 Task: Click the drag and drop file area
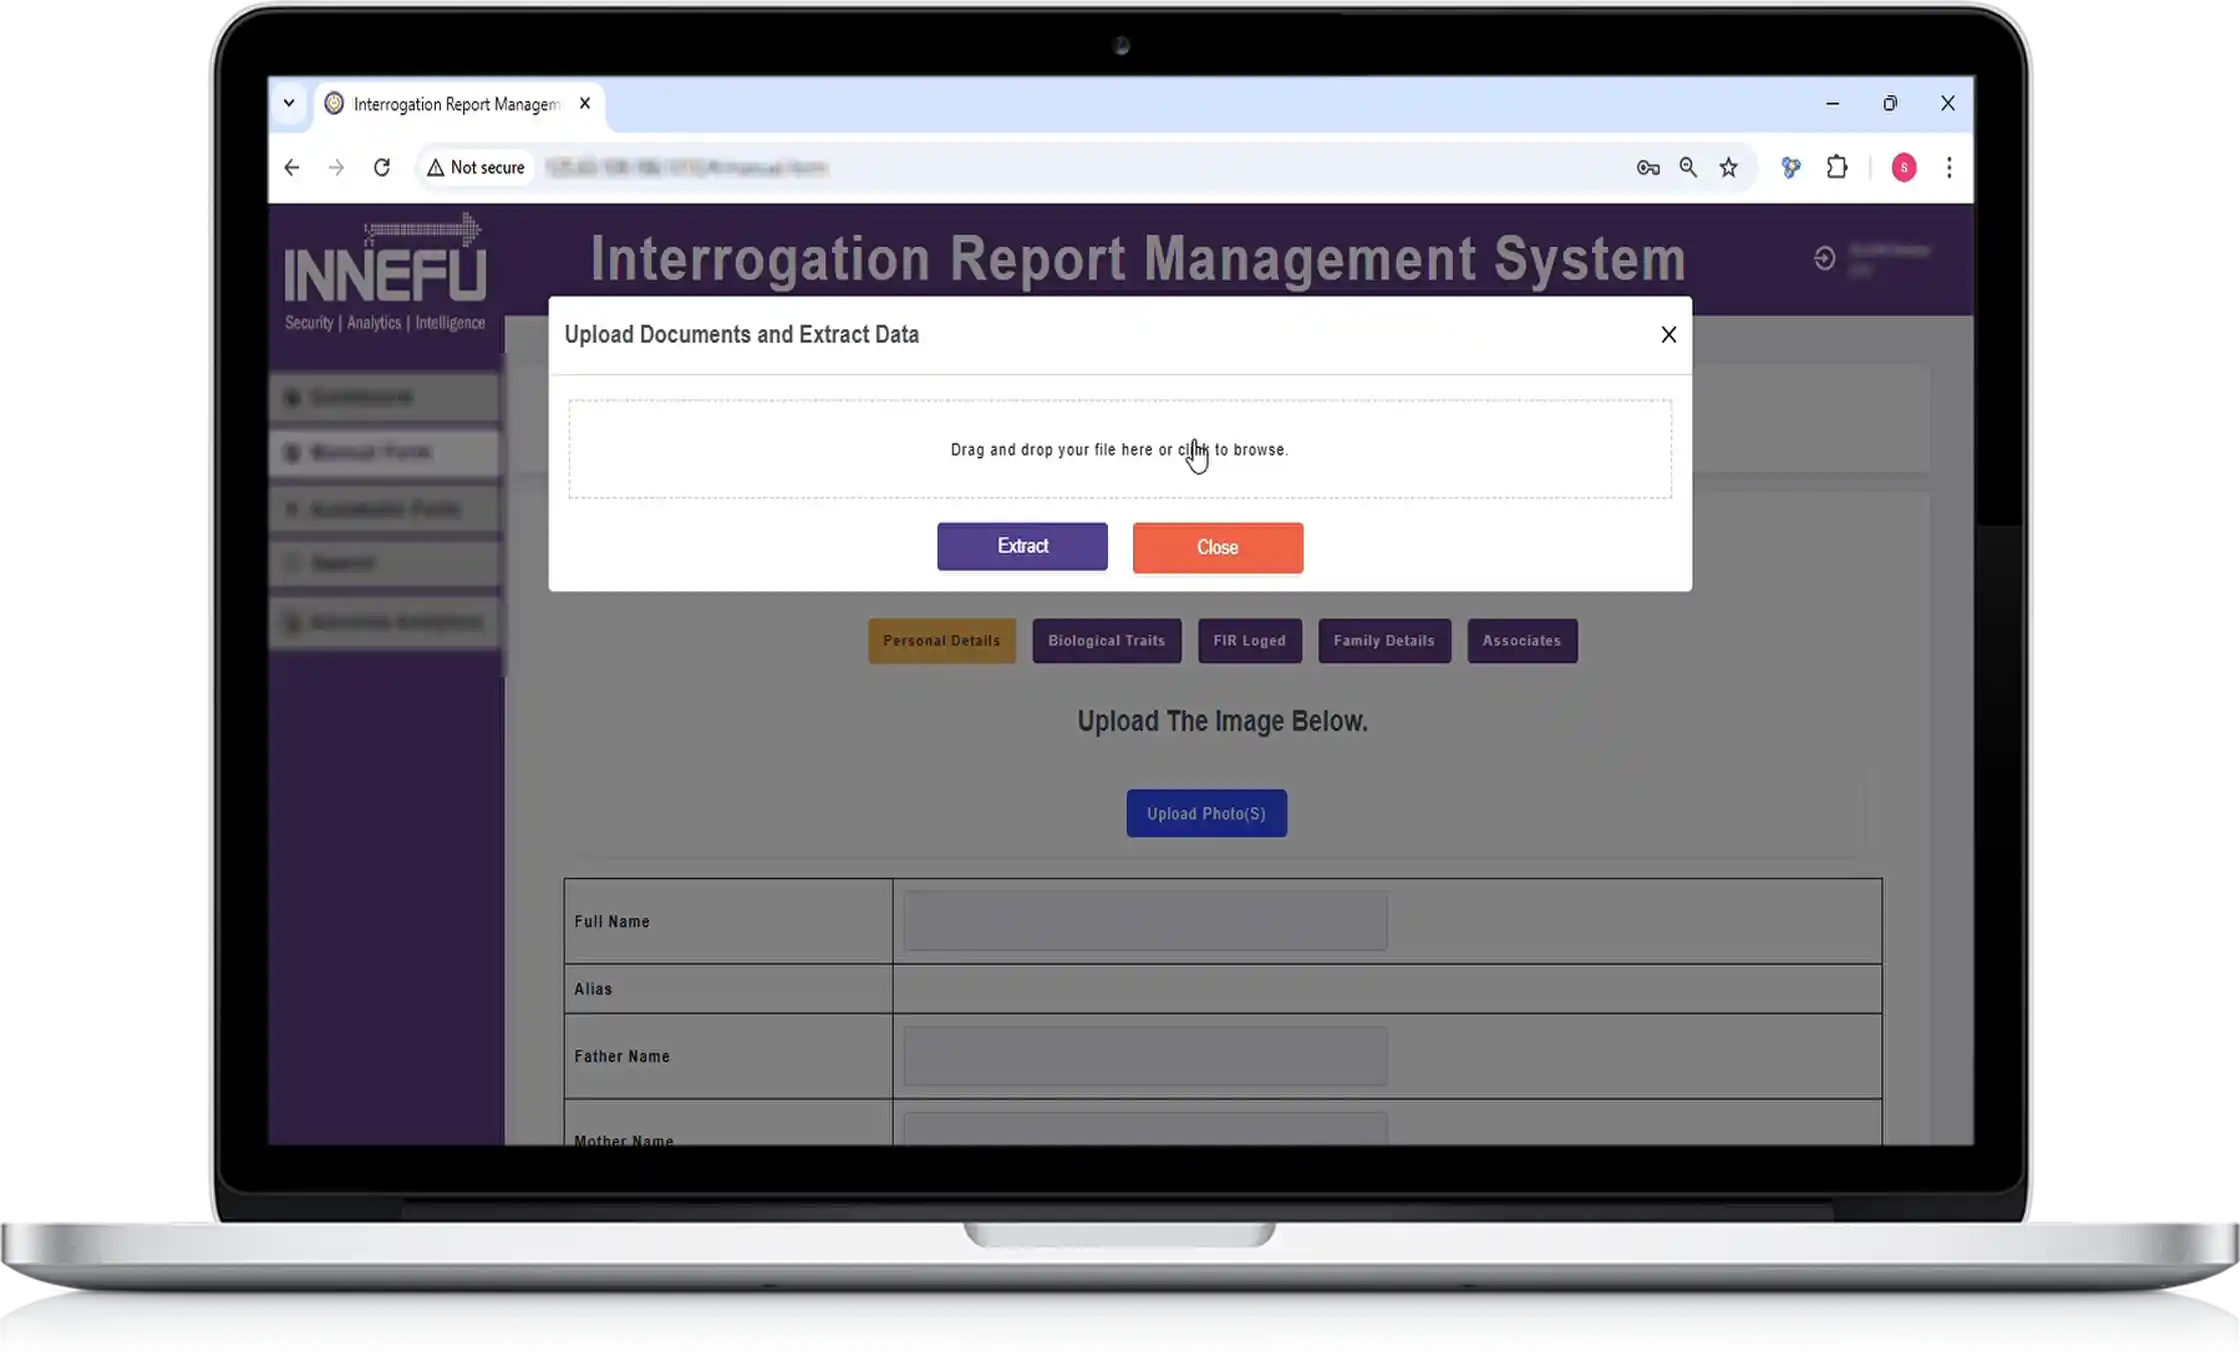click(1119, 449)
